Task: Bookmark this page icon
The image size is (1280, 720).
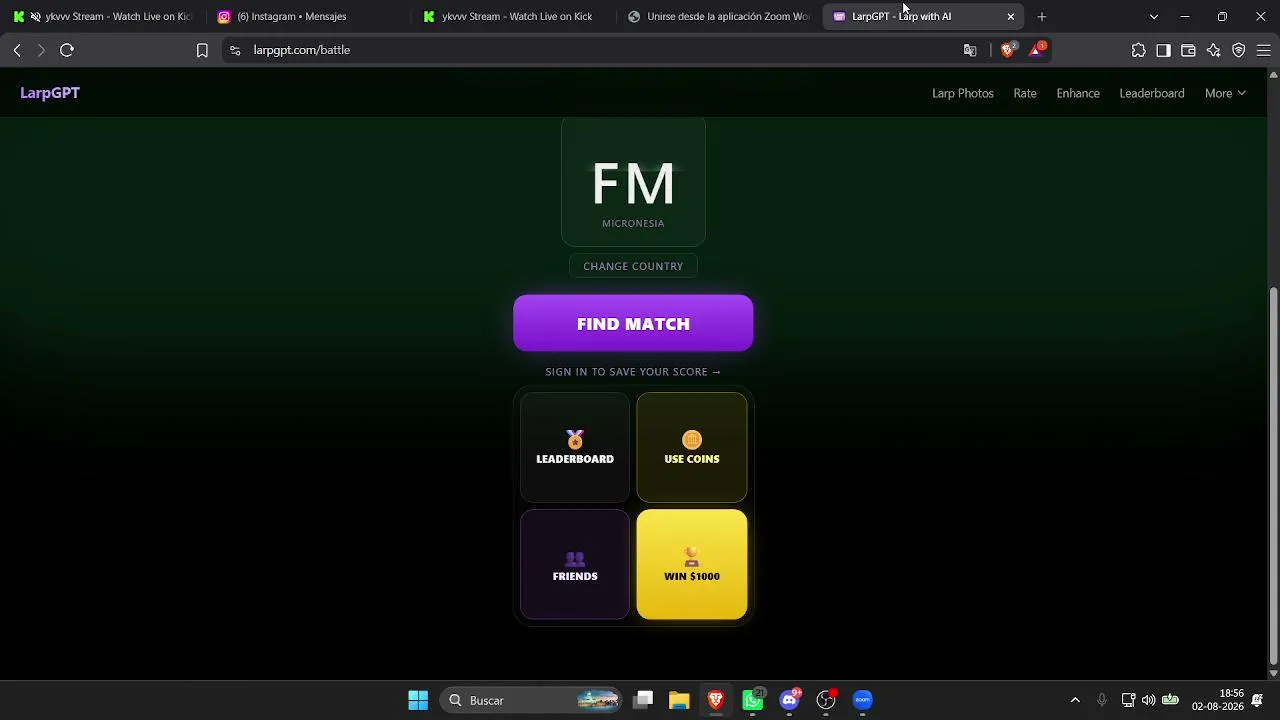Action: click(x=202, y=50)
